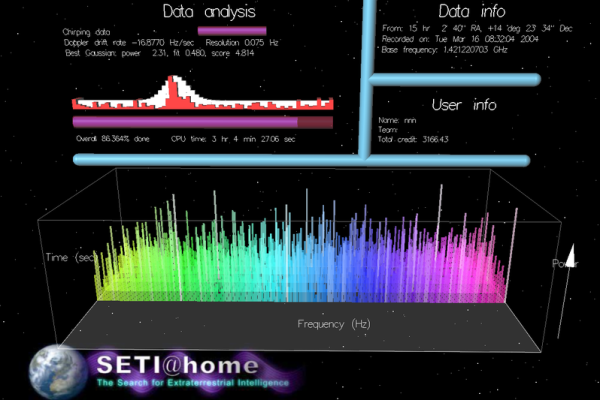Click the Best Gaussian power line

(x=160, y=53)
